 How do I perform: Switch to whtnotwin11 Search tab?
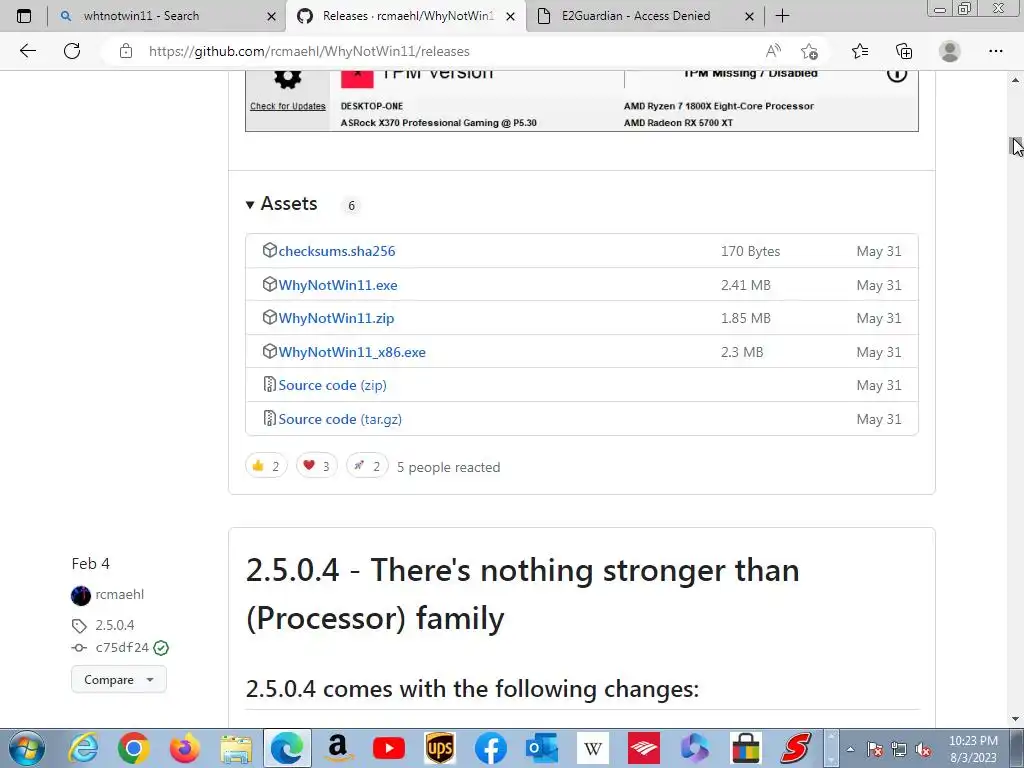[167, 16]
